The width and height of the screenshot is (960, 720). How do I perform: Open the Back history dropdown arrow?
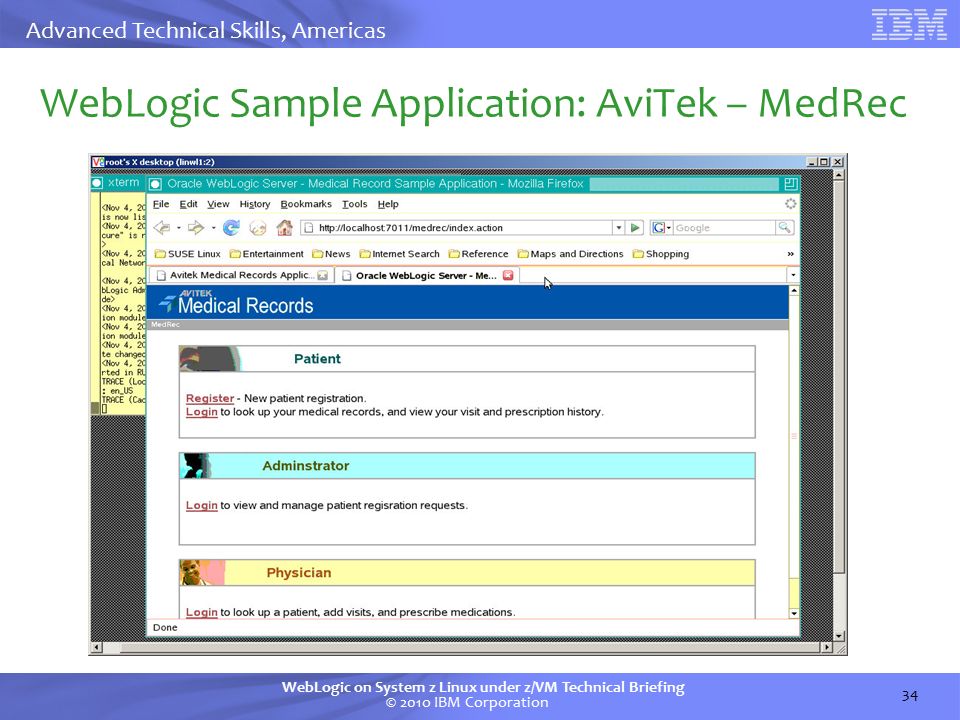(179, 228)
